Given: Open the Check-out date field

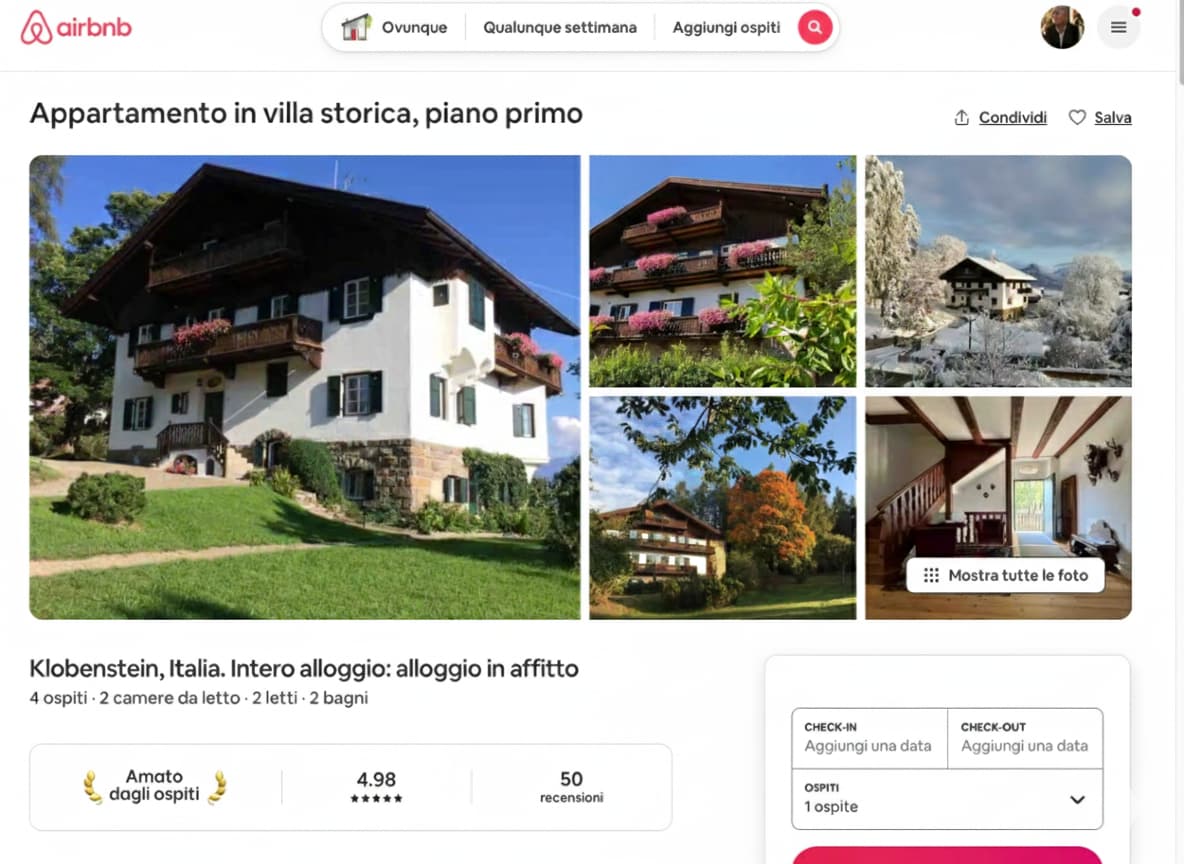Looking at the screenshot, I should pyautogui.click(x=1025, y=739).
